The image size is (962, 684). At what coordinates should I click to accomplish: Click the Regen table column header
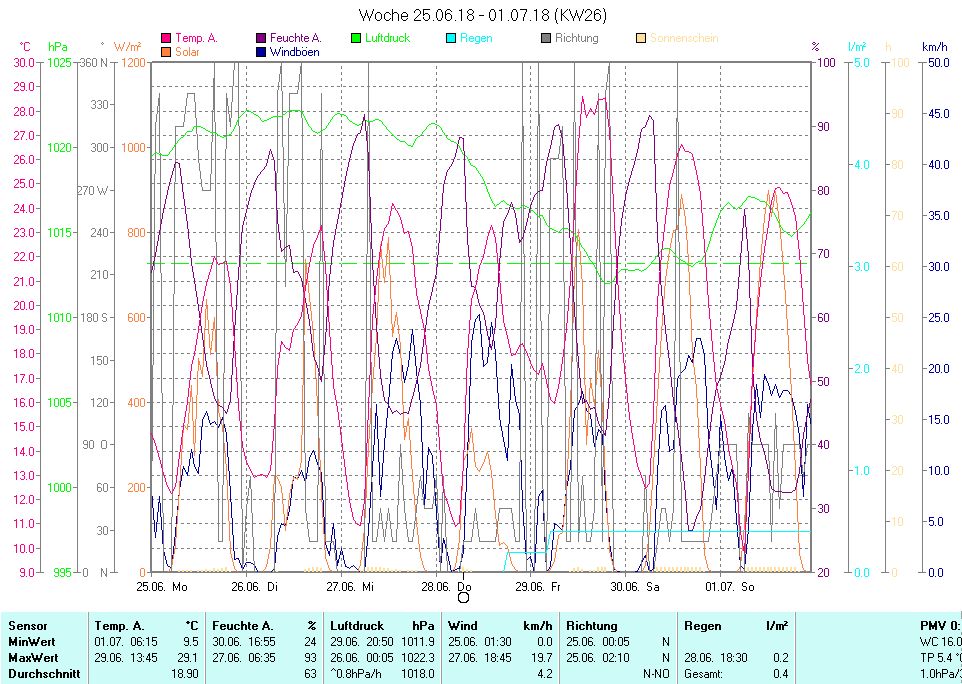[x=703, y=626]
